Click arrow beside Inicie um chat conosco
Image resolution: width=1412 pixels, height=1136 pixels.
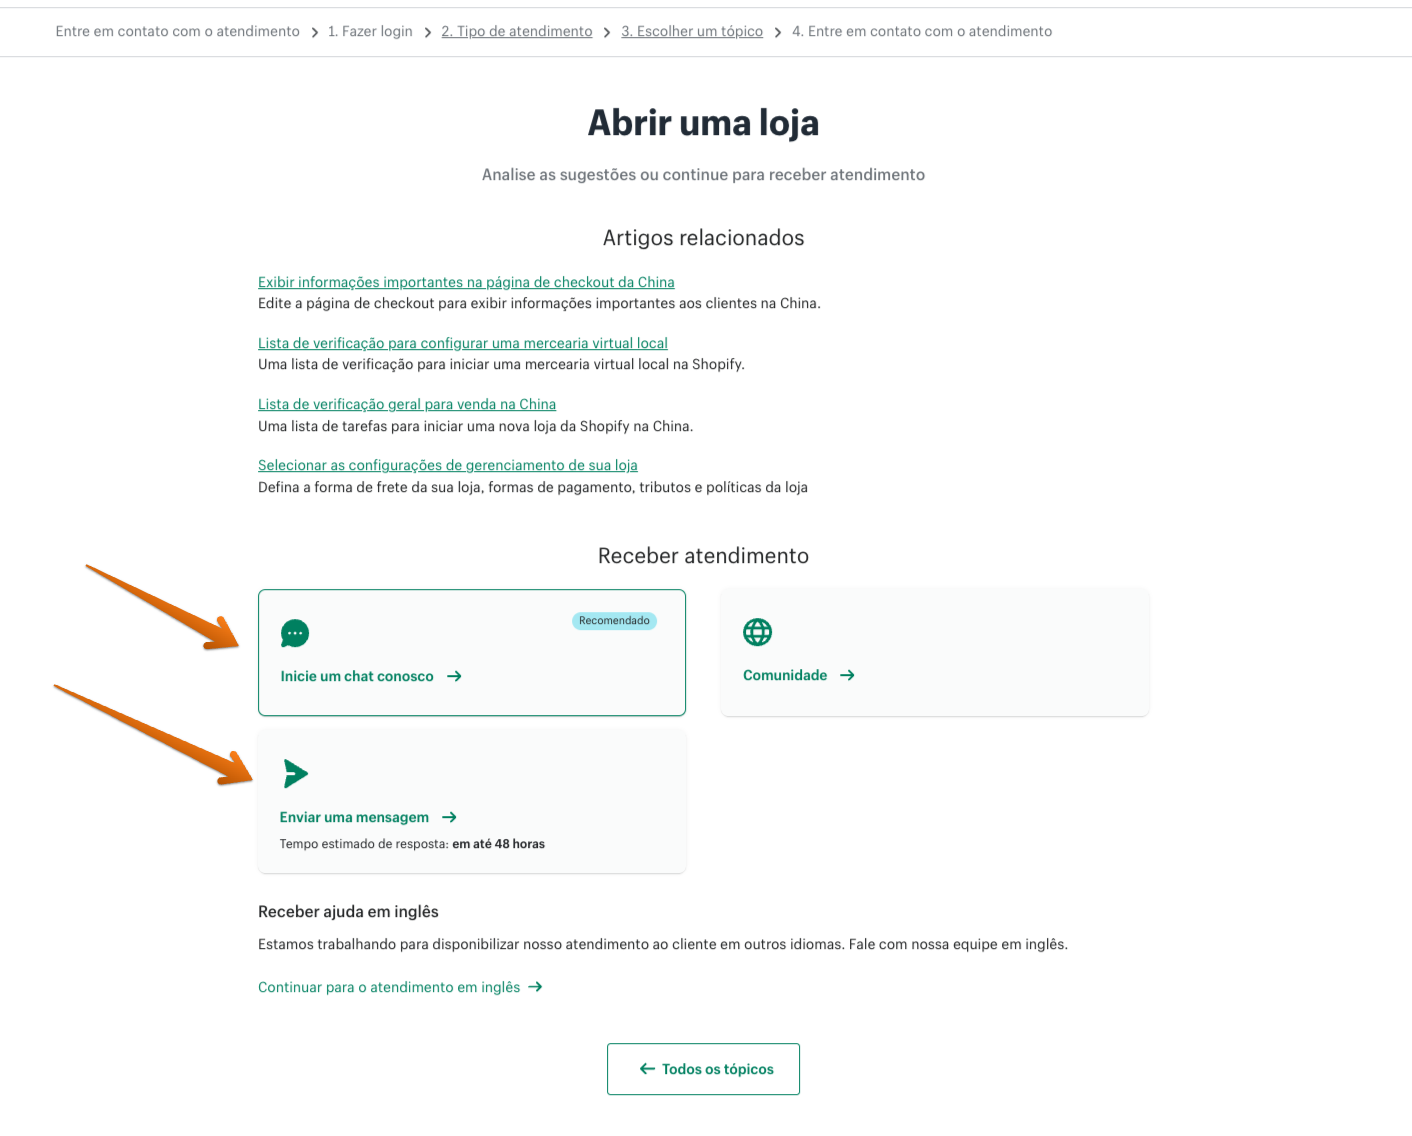coord(454,677)
